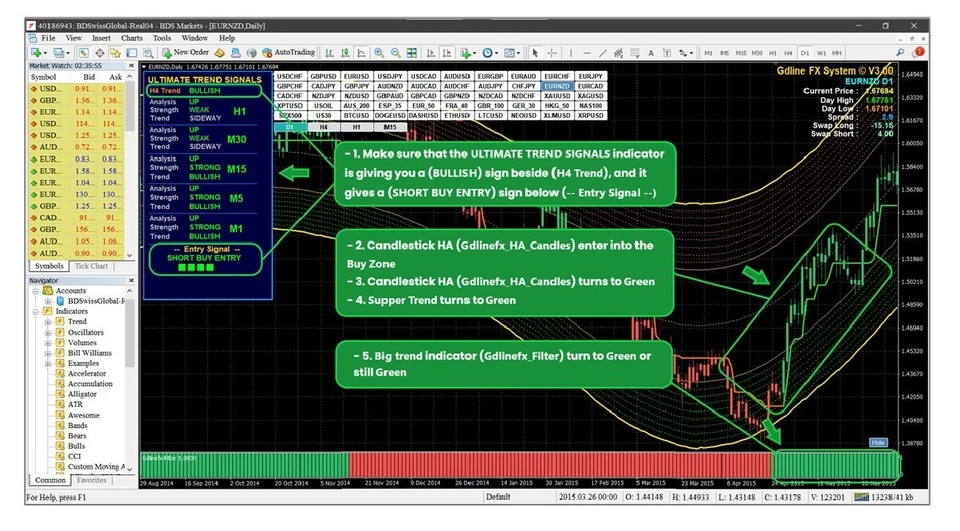Screen dimensions: 960x531
Task: Switch to MN timeframe in toolbar
Action: pyautogui.click(x=837, y=53)
